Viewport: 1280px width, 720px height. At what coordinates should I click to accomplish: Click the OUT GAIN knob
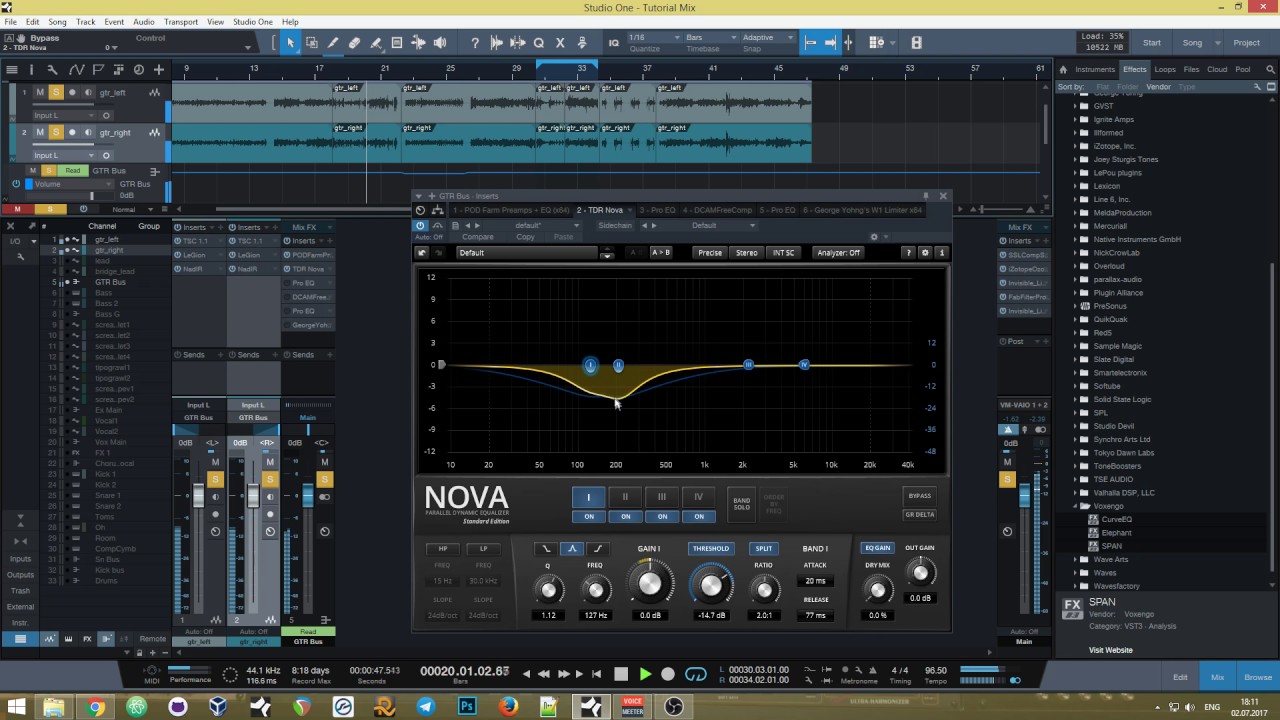(x=920, y=573)
